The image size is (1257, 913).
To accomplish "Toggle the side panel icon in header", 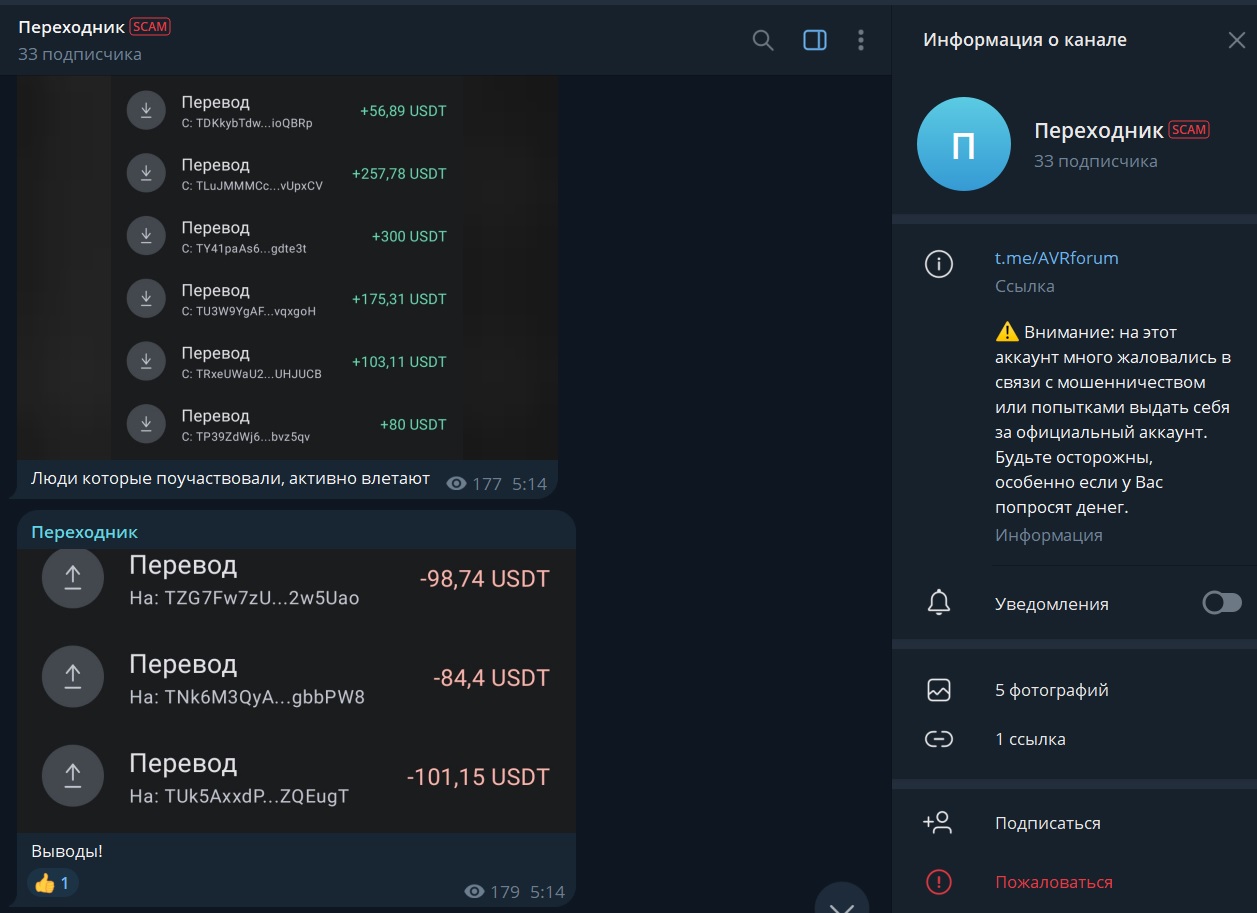I will pyautogui.click(x=815, y=40).
